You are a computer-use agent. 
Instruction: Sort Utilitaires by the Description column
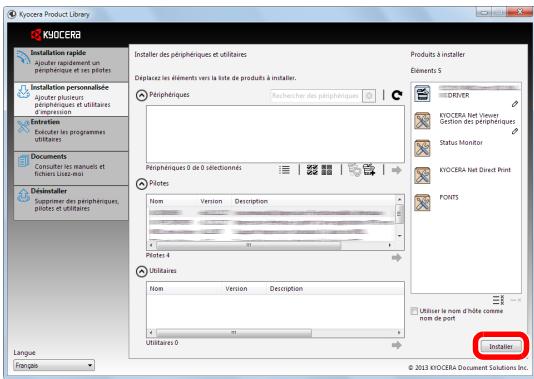(286, 289)
